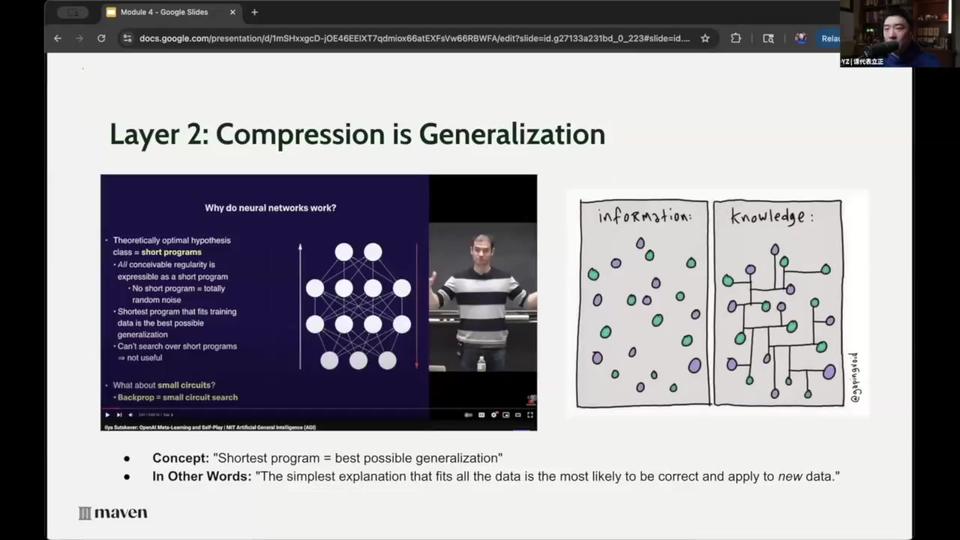The width and height of the screenshot is (960, 540).
Task: Click the @gapingvoid signature text
Action: (855, 377)
